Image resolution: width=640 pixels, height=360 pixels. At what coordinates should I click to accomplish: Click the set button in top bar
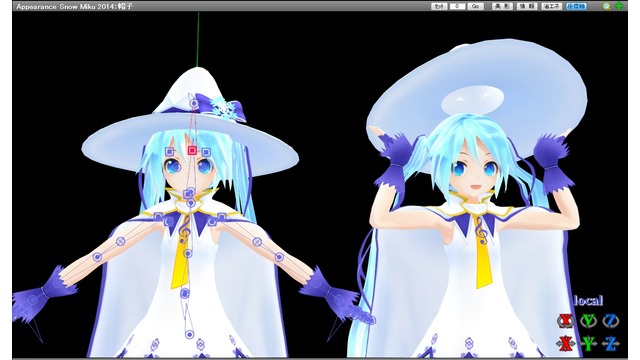click(x=440, y=6)
